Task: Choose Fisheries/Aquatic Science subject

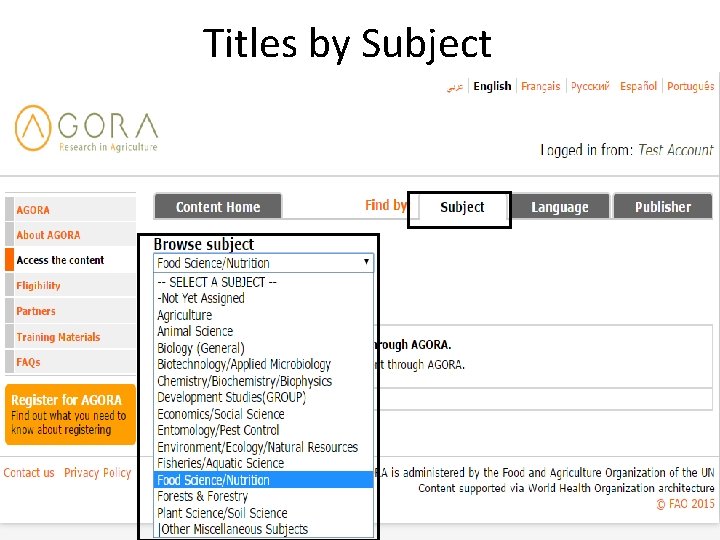Action: coord(264,463)
